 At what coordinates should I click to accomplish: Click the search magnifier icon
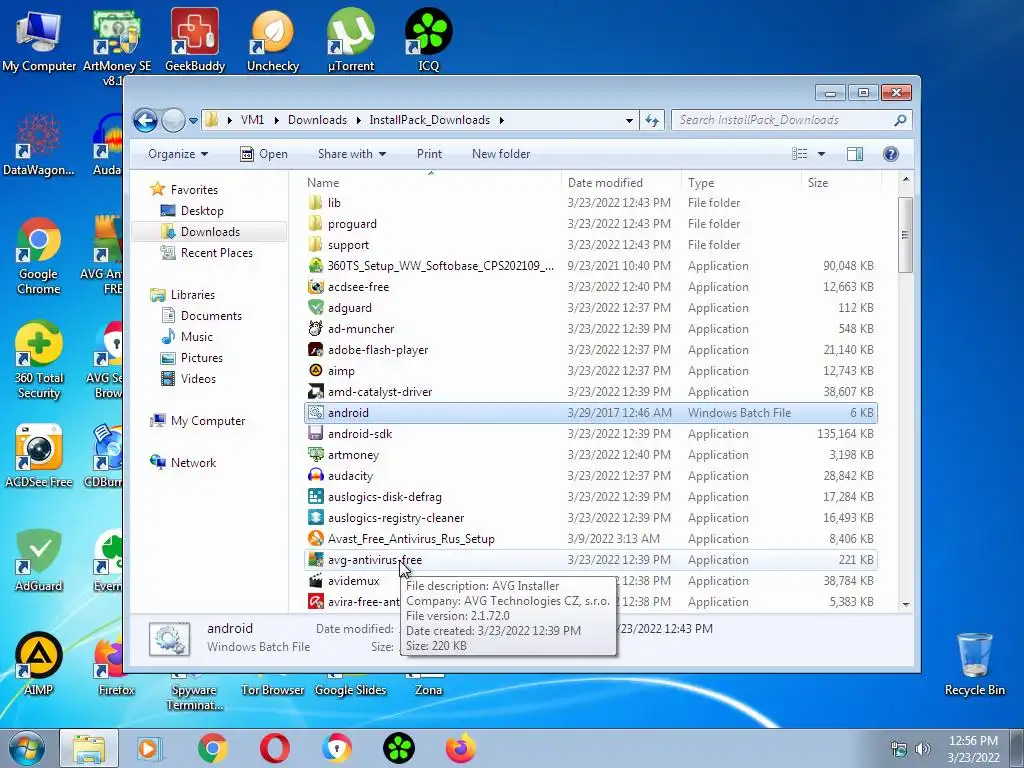click(901, 120)
